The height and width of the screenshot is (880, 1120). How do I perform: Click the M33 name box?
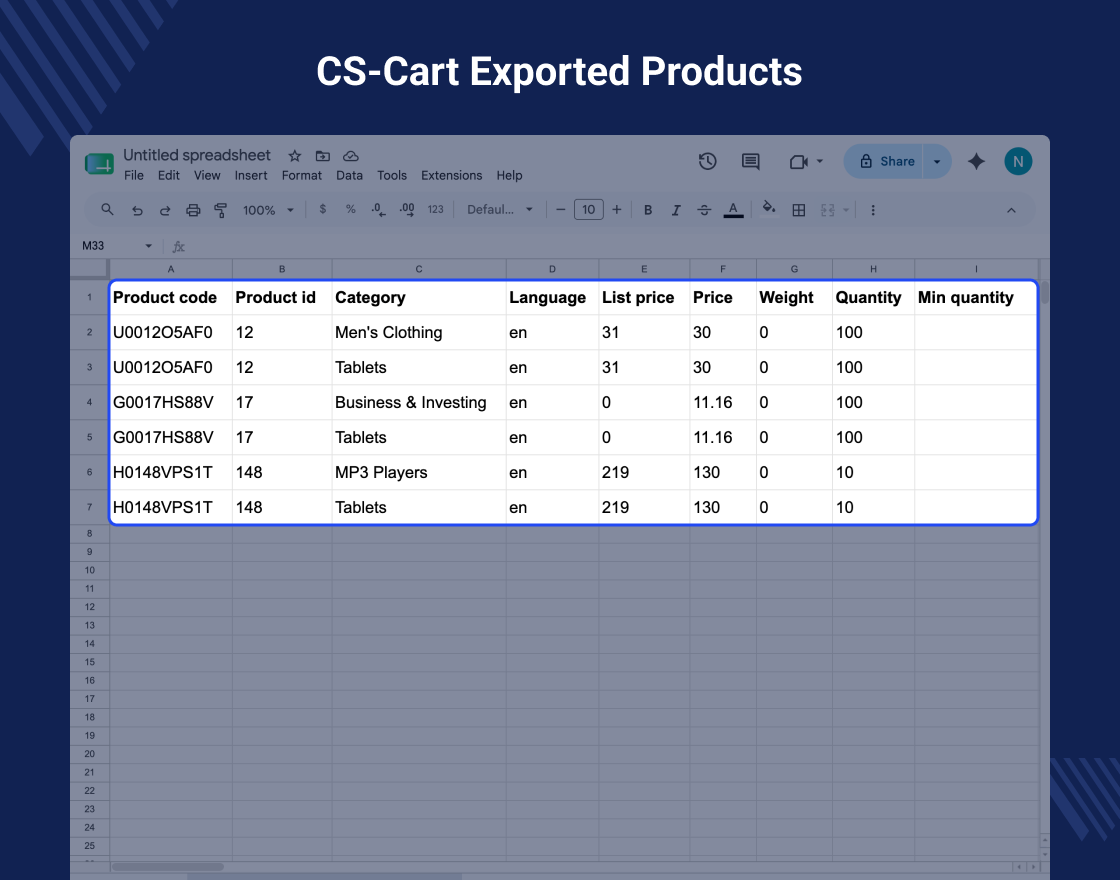coord(93,246)
